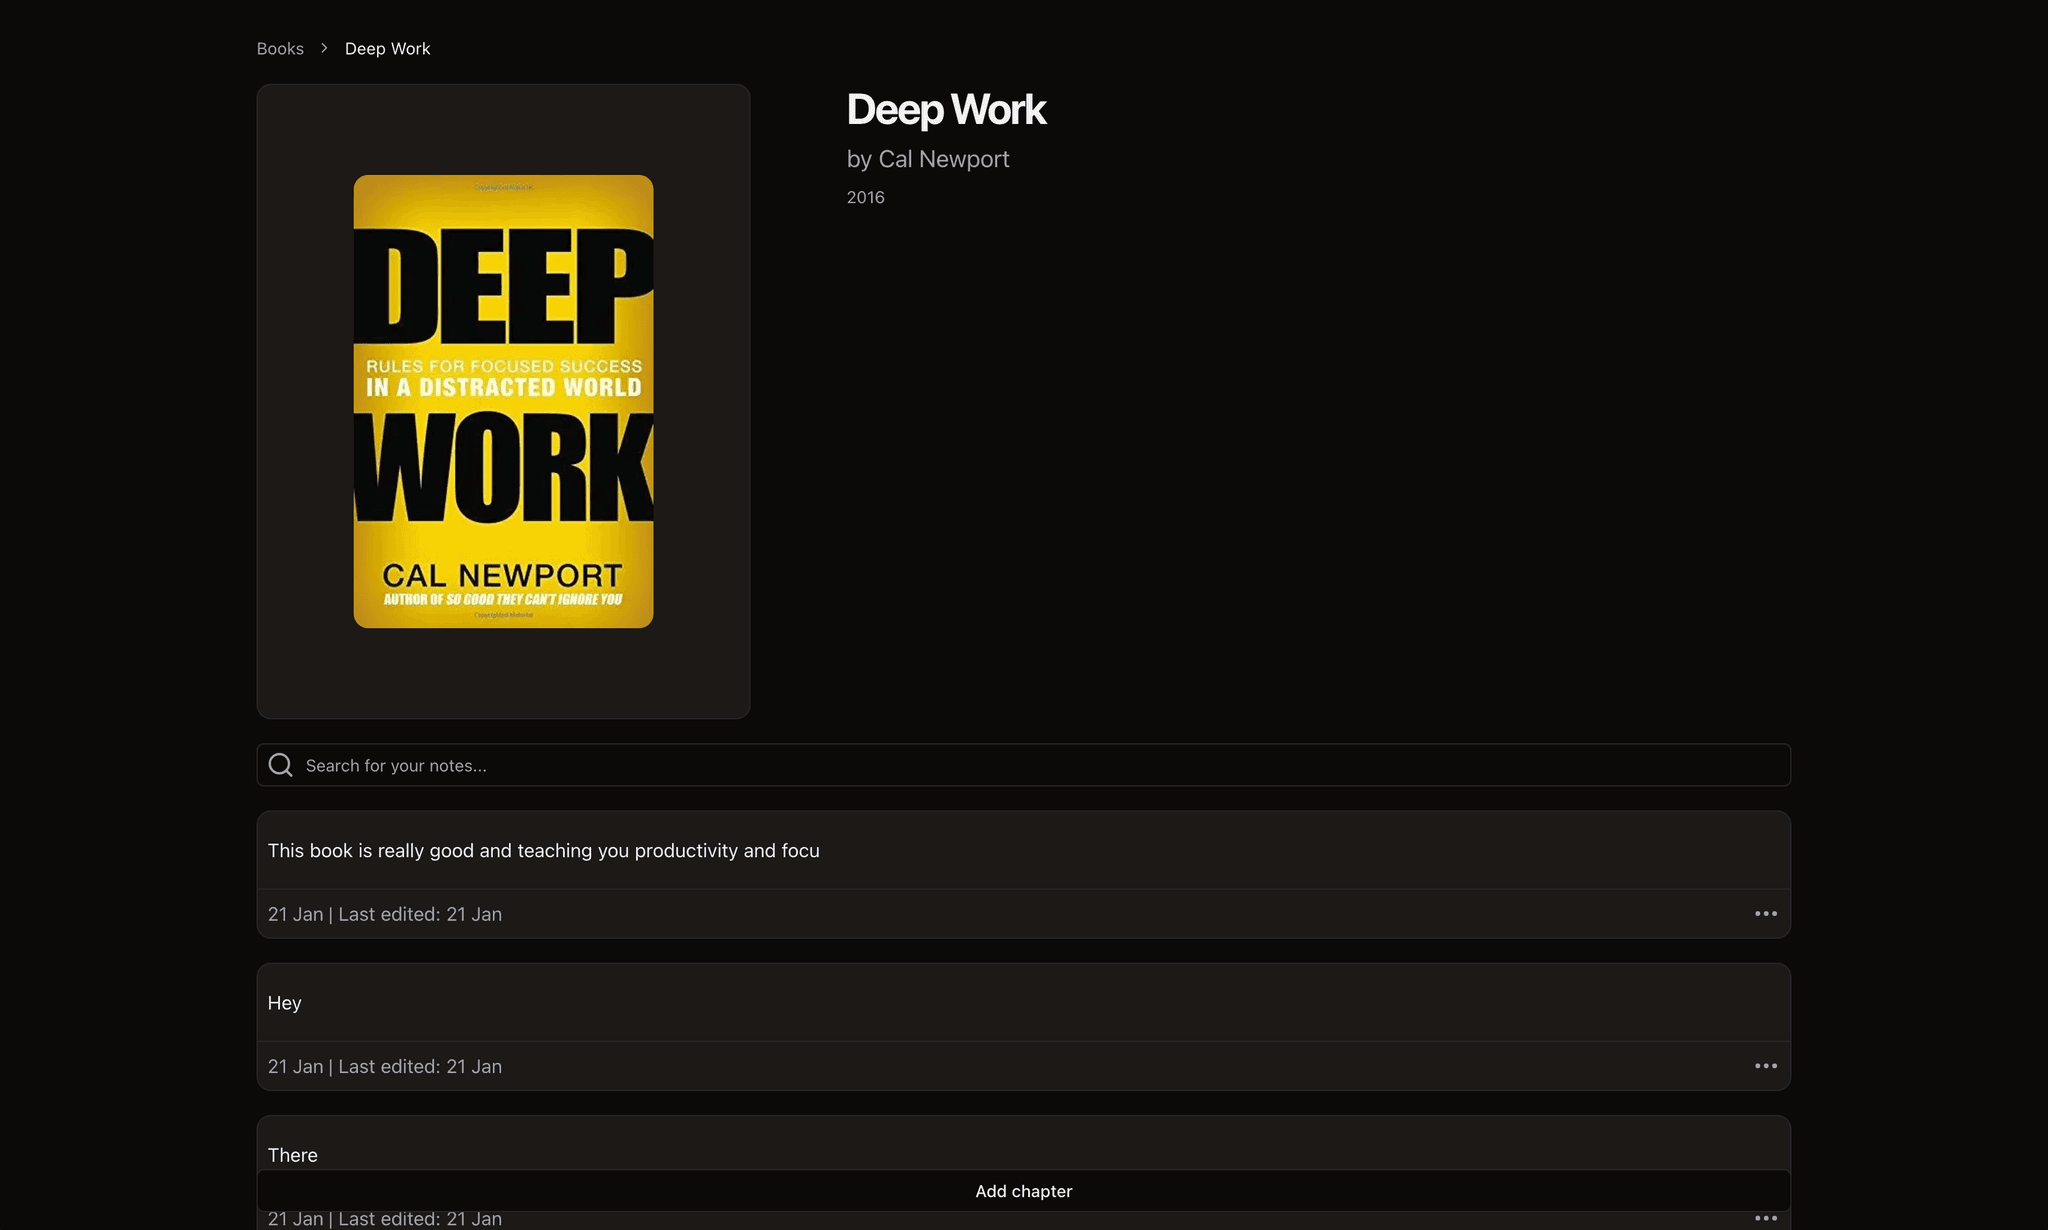Viewport: 2048px width, 1230px height.
Task: Click the 'by Cal Newport' author text
Action: pyautogui.click(x=927, y=160)
